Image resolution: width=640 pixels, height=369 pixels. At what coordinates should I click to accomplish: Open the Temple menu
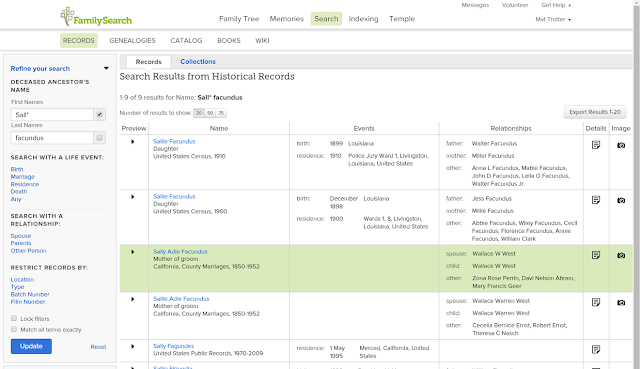[402, 19]
